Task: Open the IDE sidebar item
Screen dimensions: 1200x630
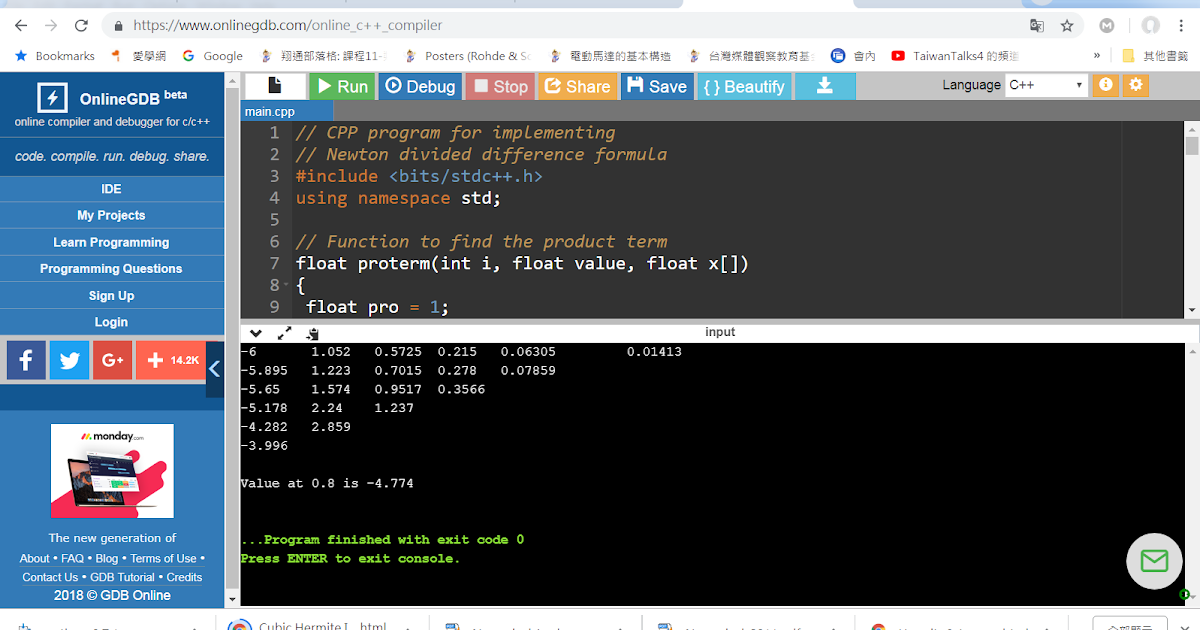Action: coord(111,189)
